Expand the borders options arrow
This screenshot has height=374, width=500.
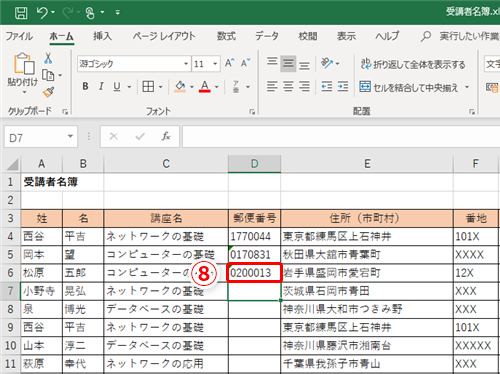[x=161, y=87]
